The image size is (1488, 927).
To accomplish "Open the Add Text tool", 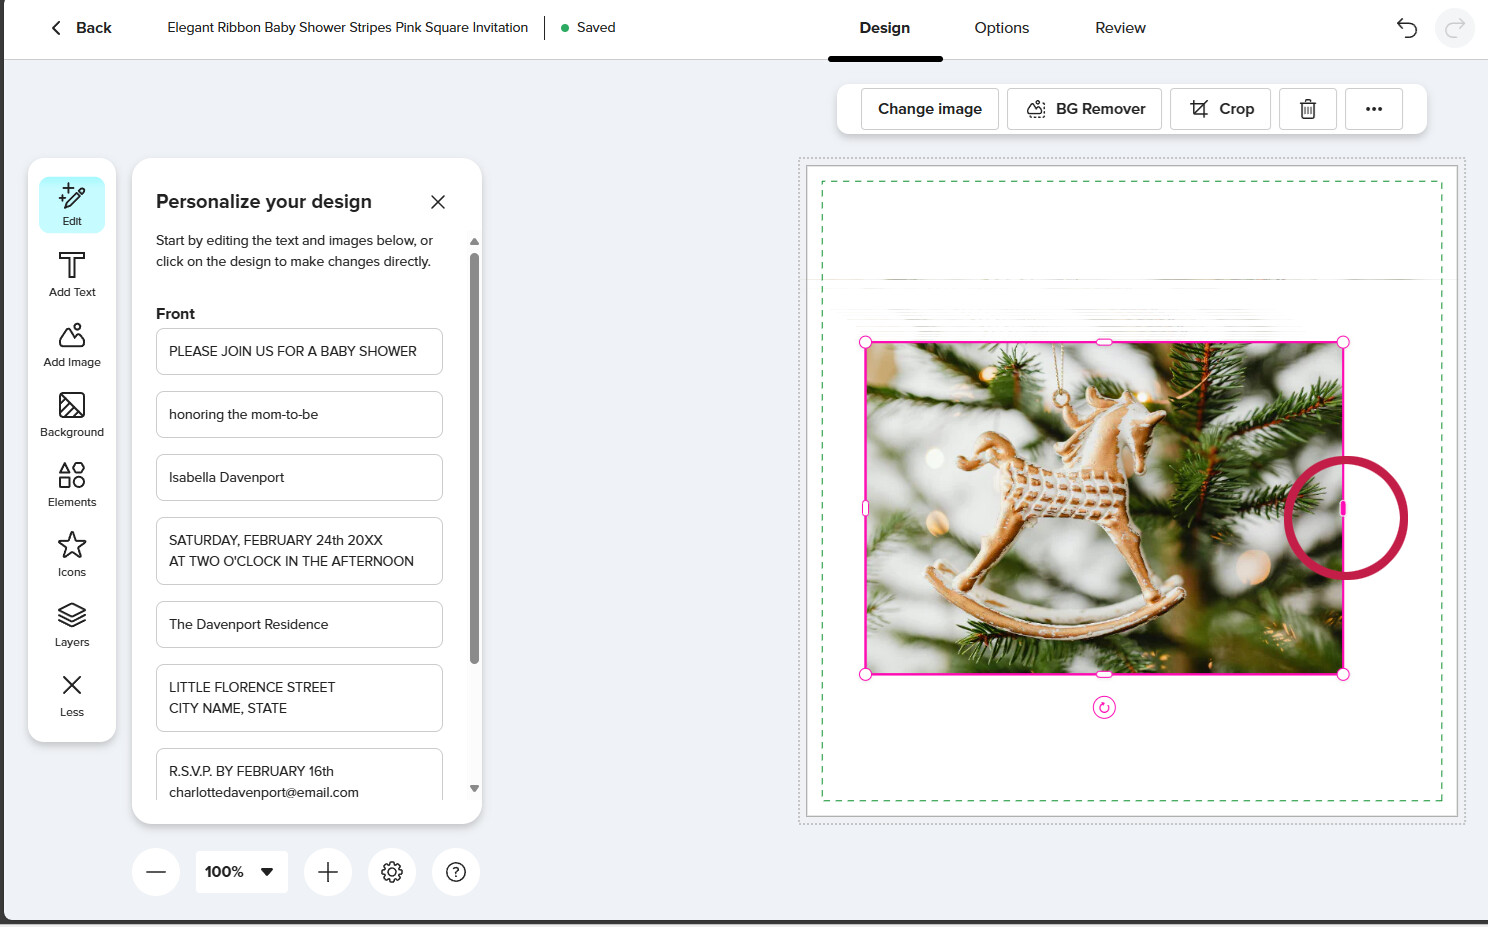I will click(72, 275).
